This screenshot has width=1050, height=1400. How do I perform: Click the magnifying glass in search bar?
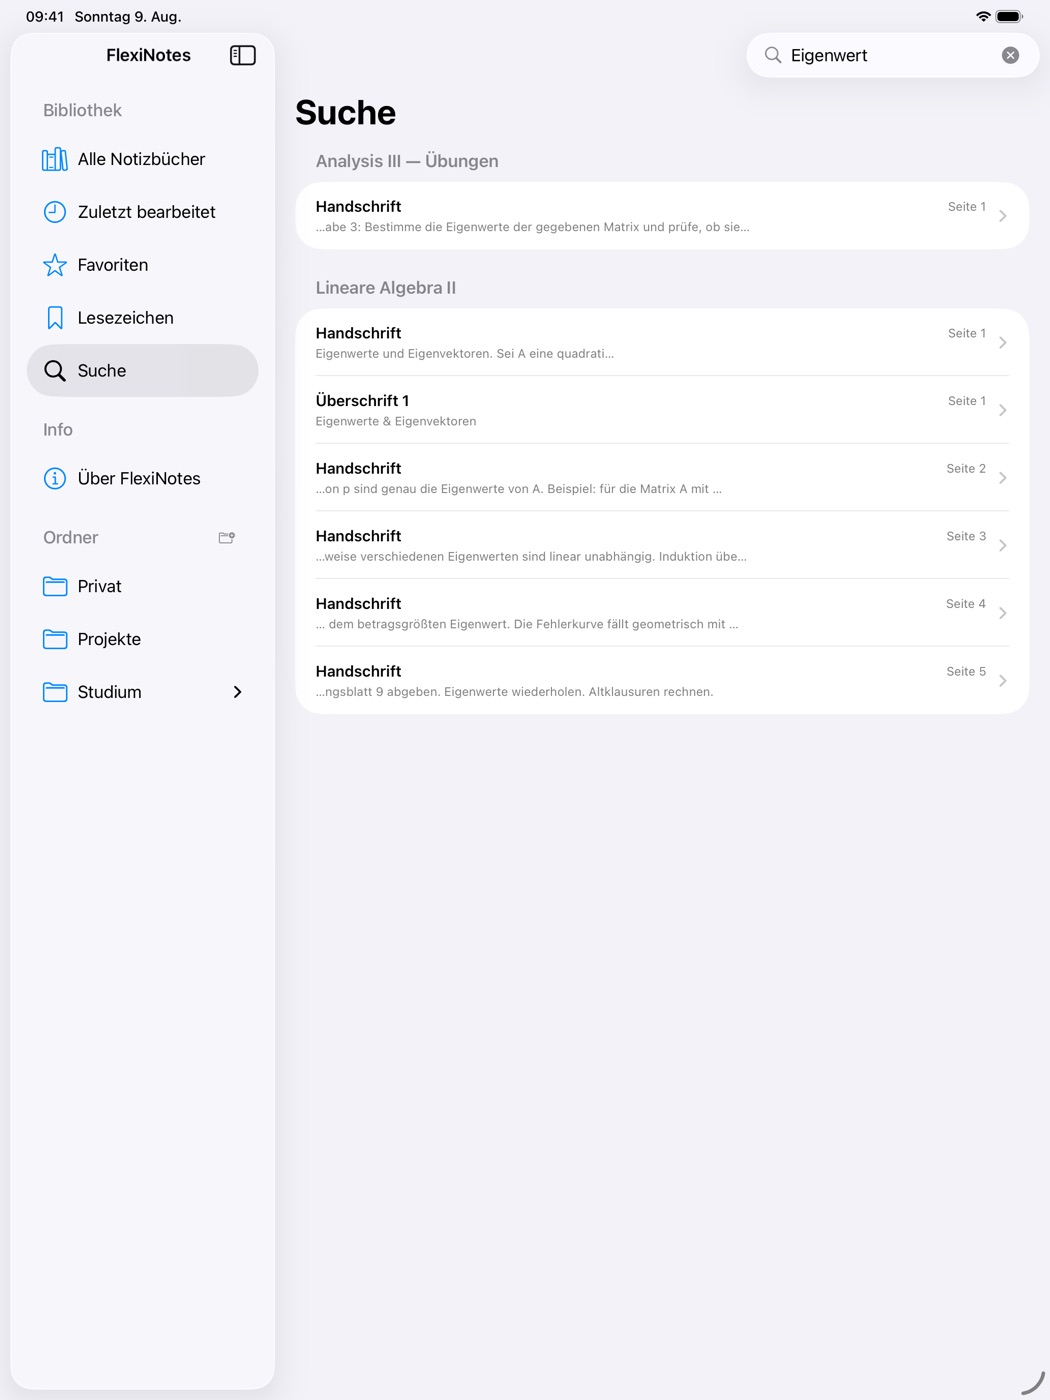pyautogui.click(x=773, y=55)
